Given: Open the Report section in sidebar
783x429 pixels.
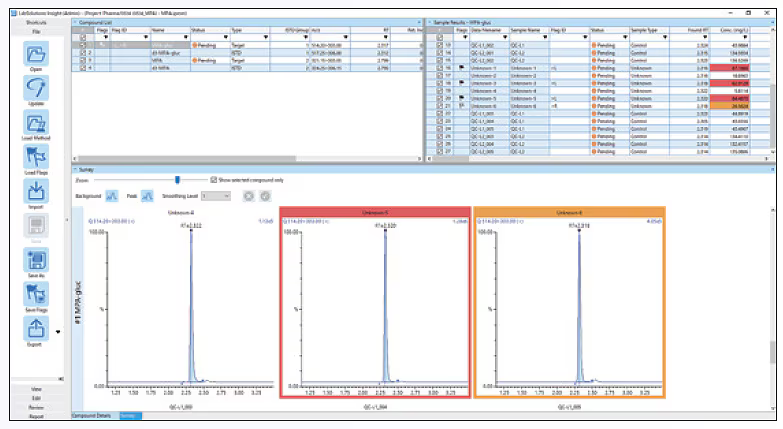Looking at the screenshot, I should [36, 416].
